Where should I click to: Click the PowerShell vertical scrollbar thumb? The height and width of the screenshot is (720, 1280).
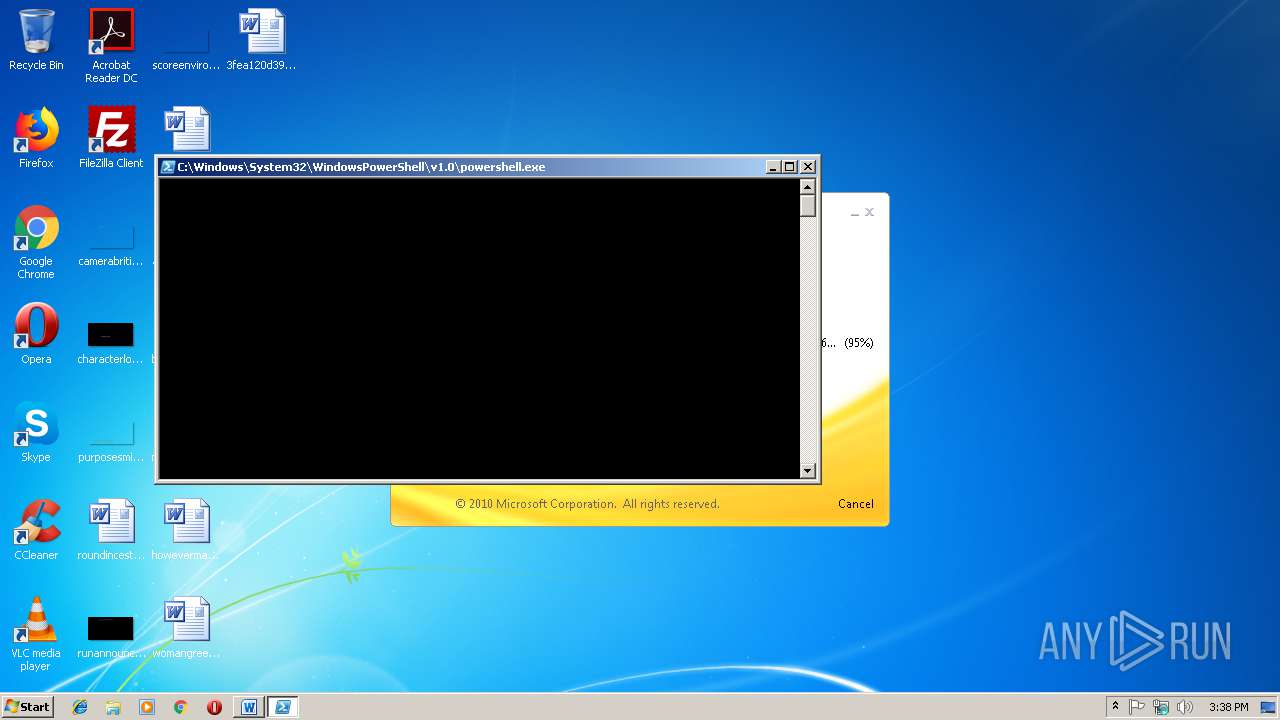pos(808,206)
